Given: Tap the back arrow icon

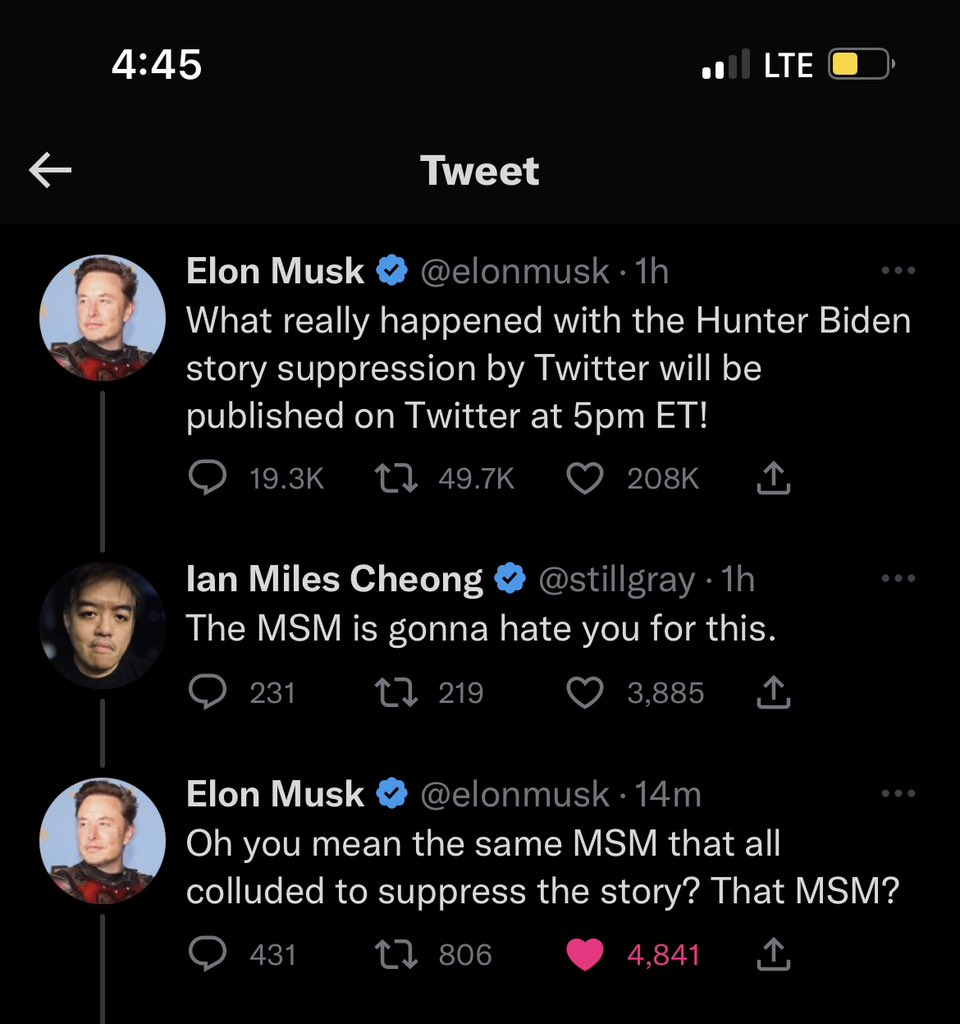Looking at the screenshot, I should [x=50, y=172].
